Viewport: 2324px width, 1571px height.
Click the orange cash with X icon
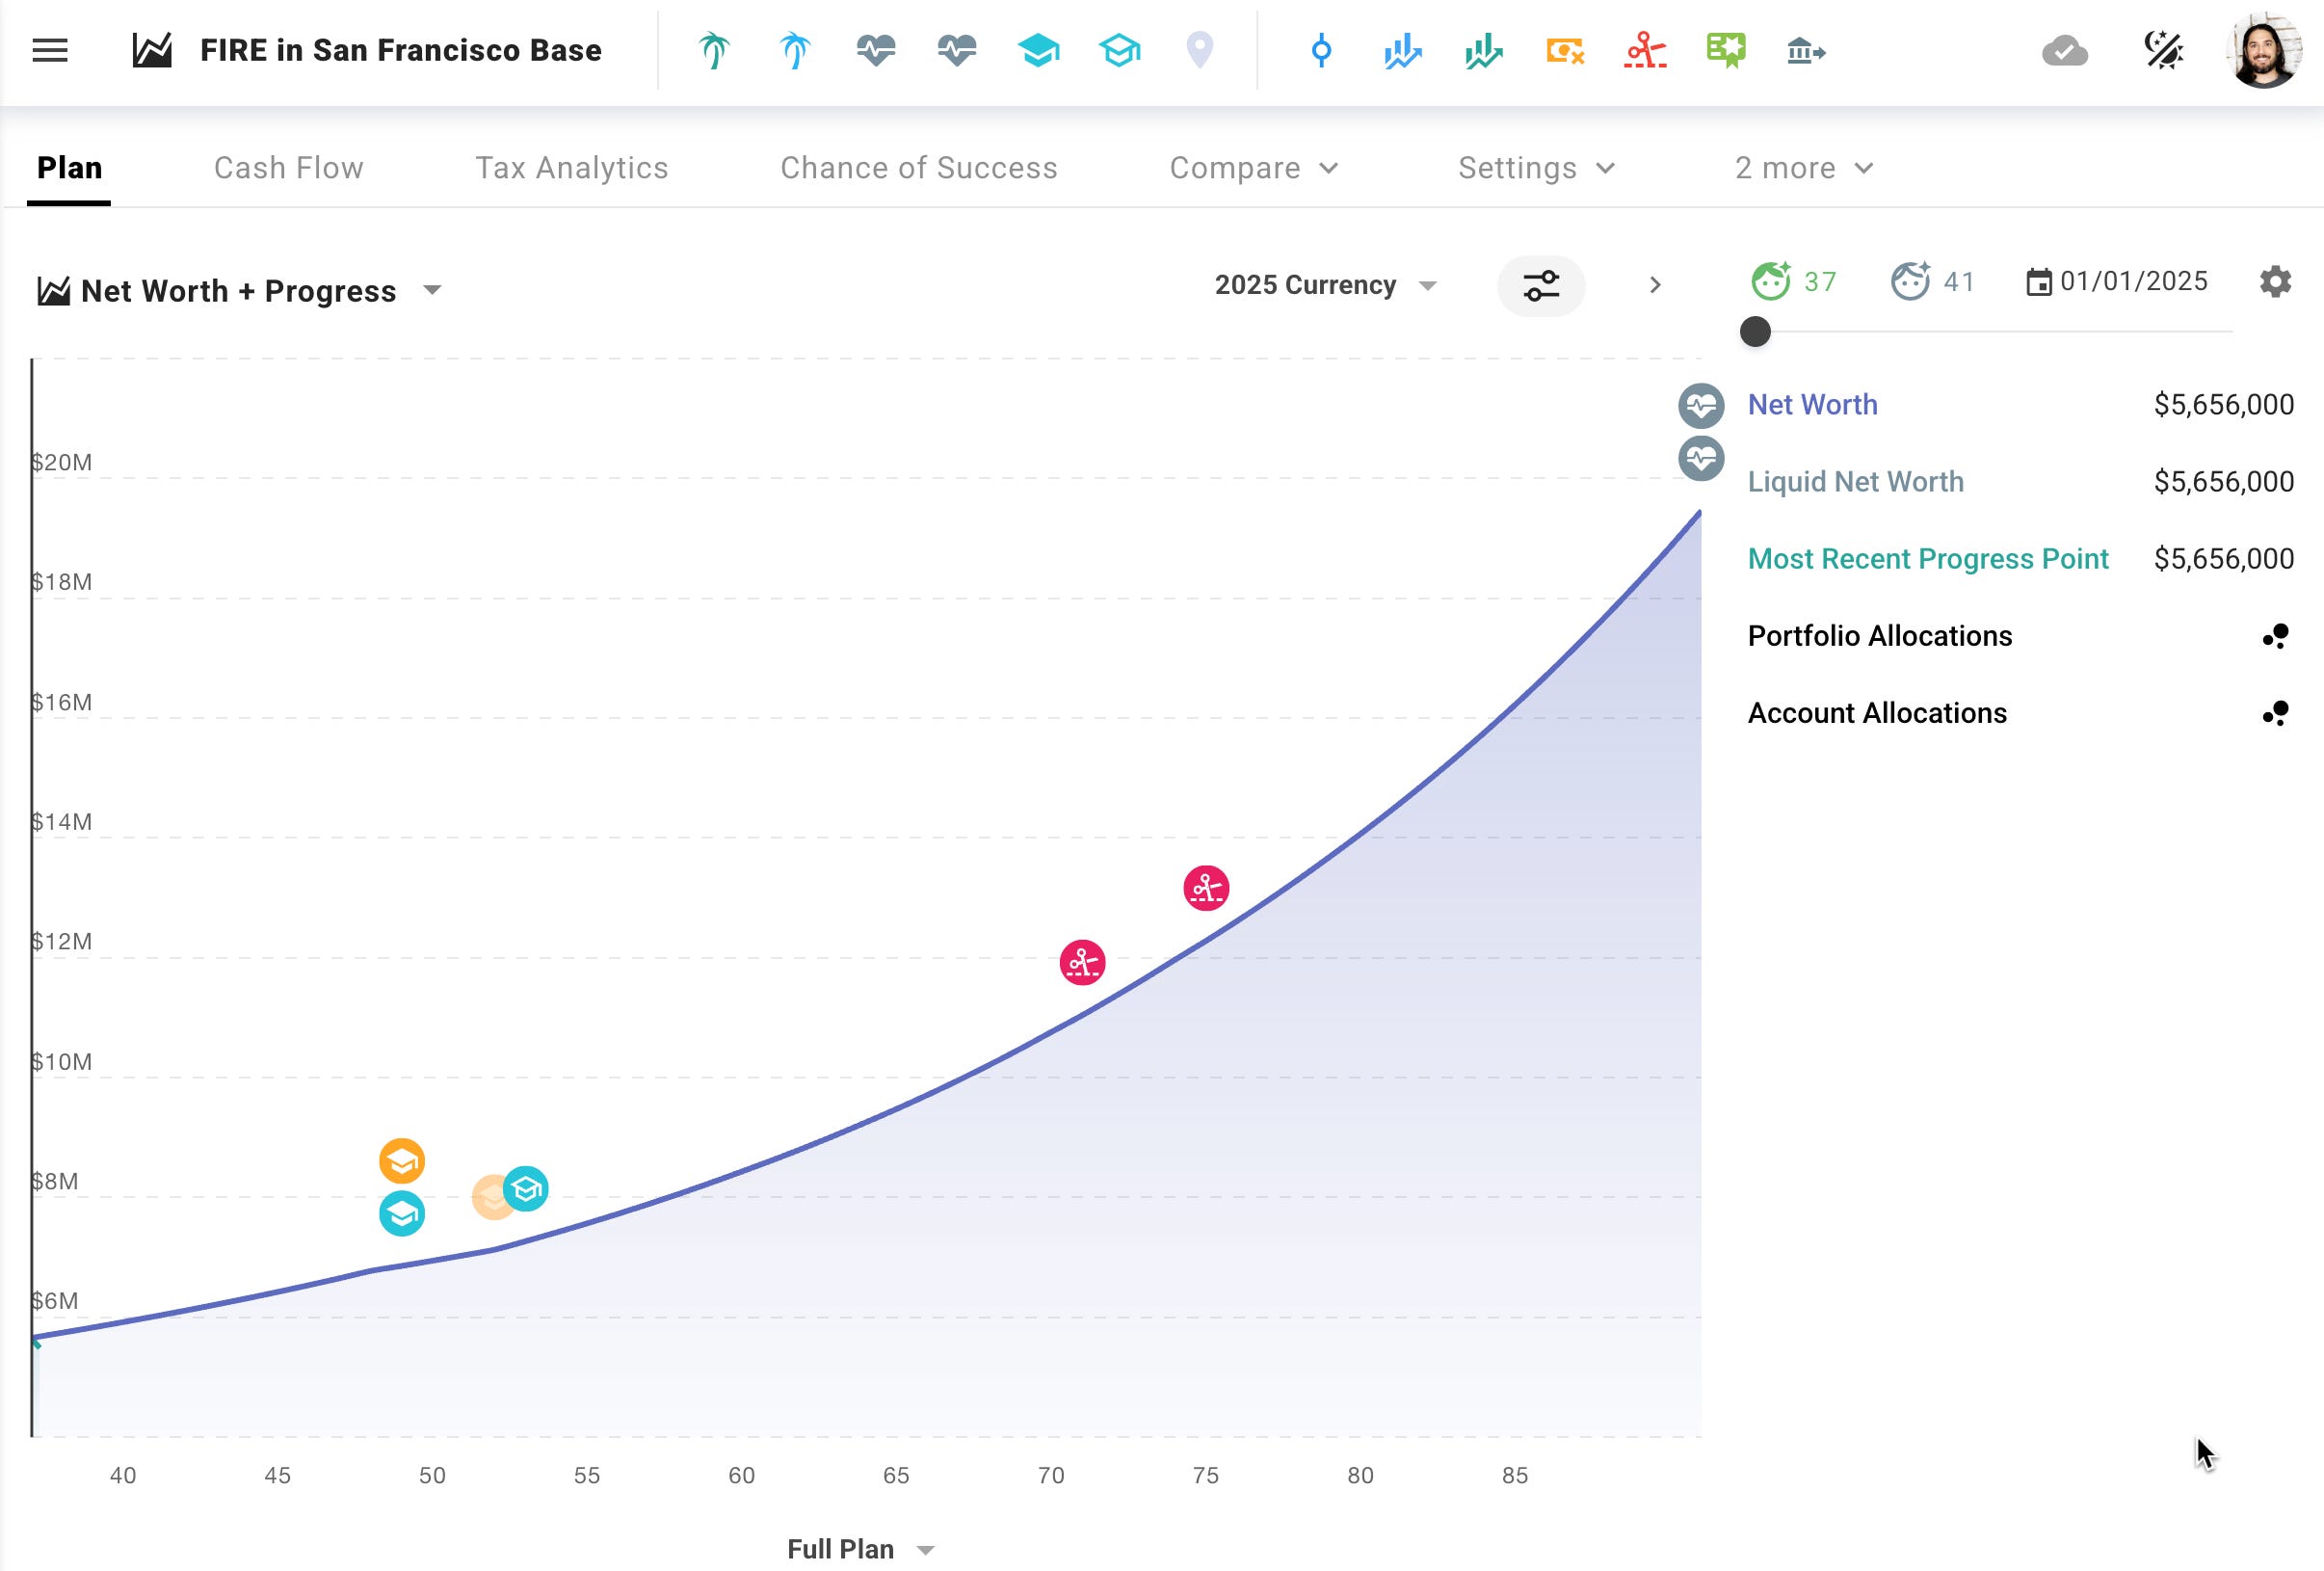point(1565,50)
